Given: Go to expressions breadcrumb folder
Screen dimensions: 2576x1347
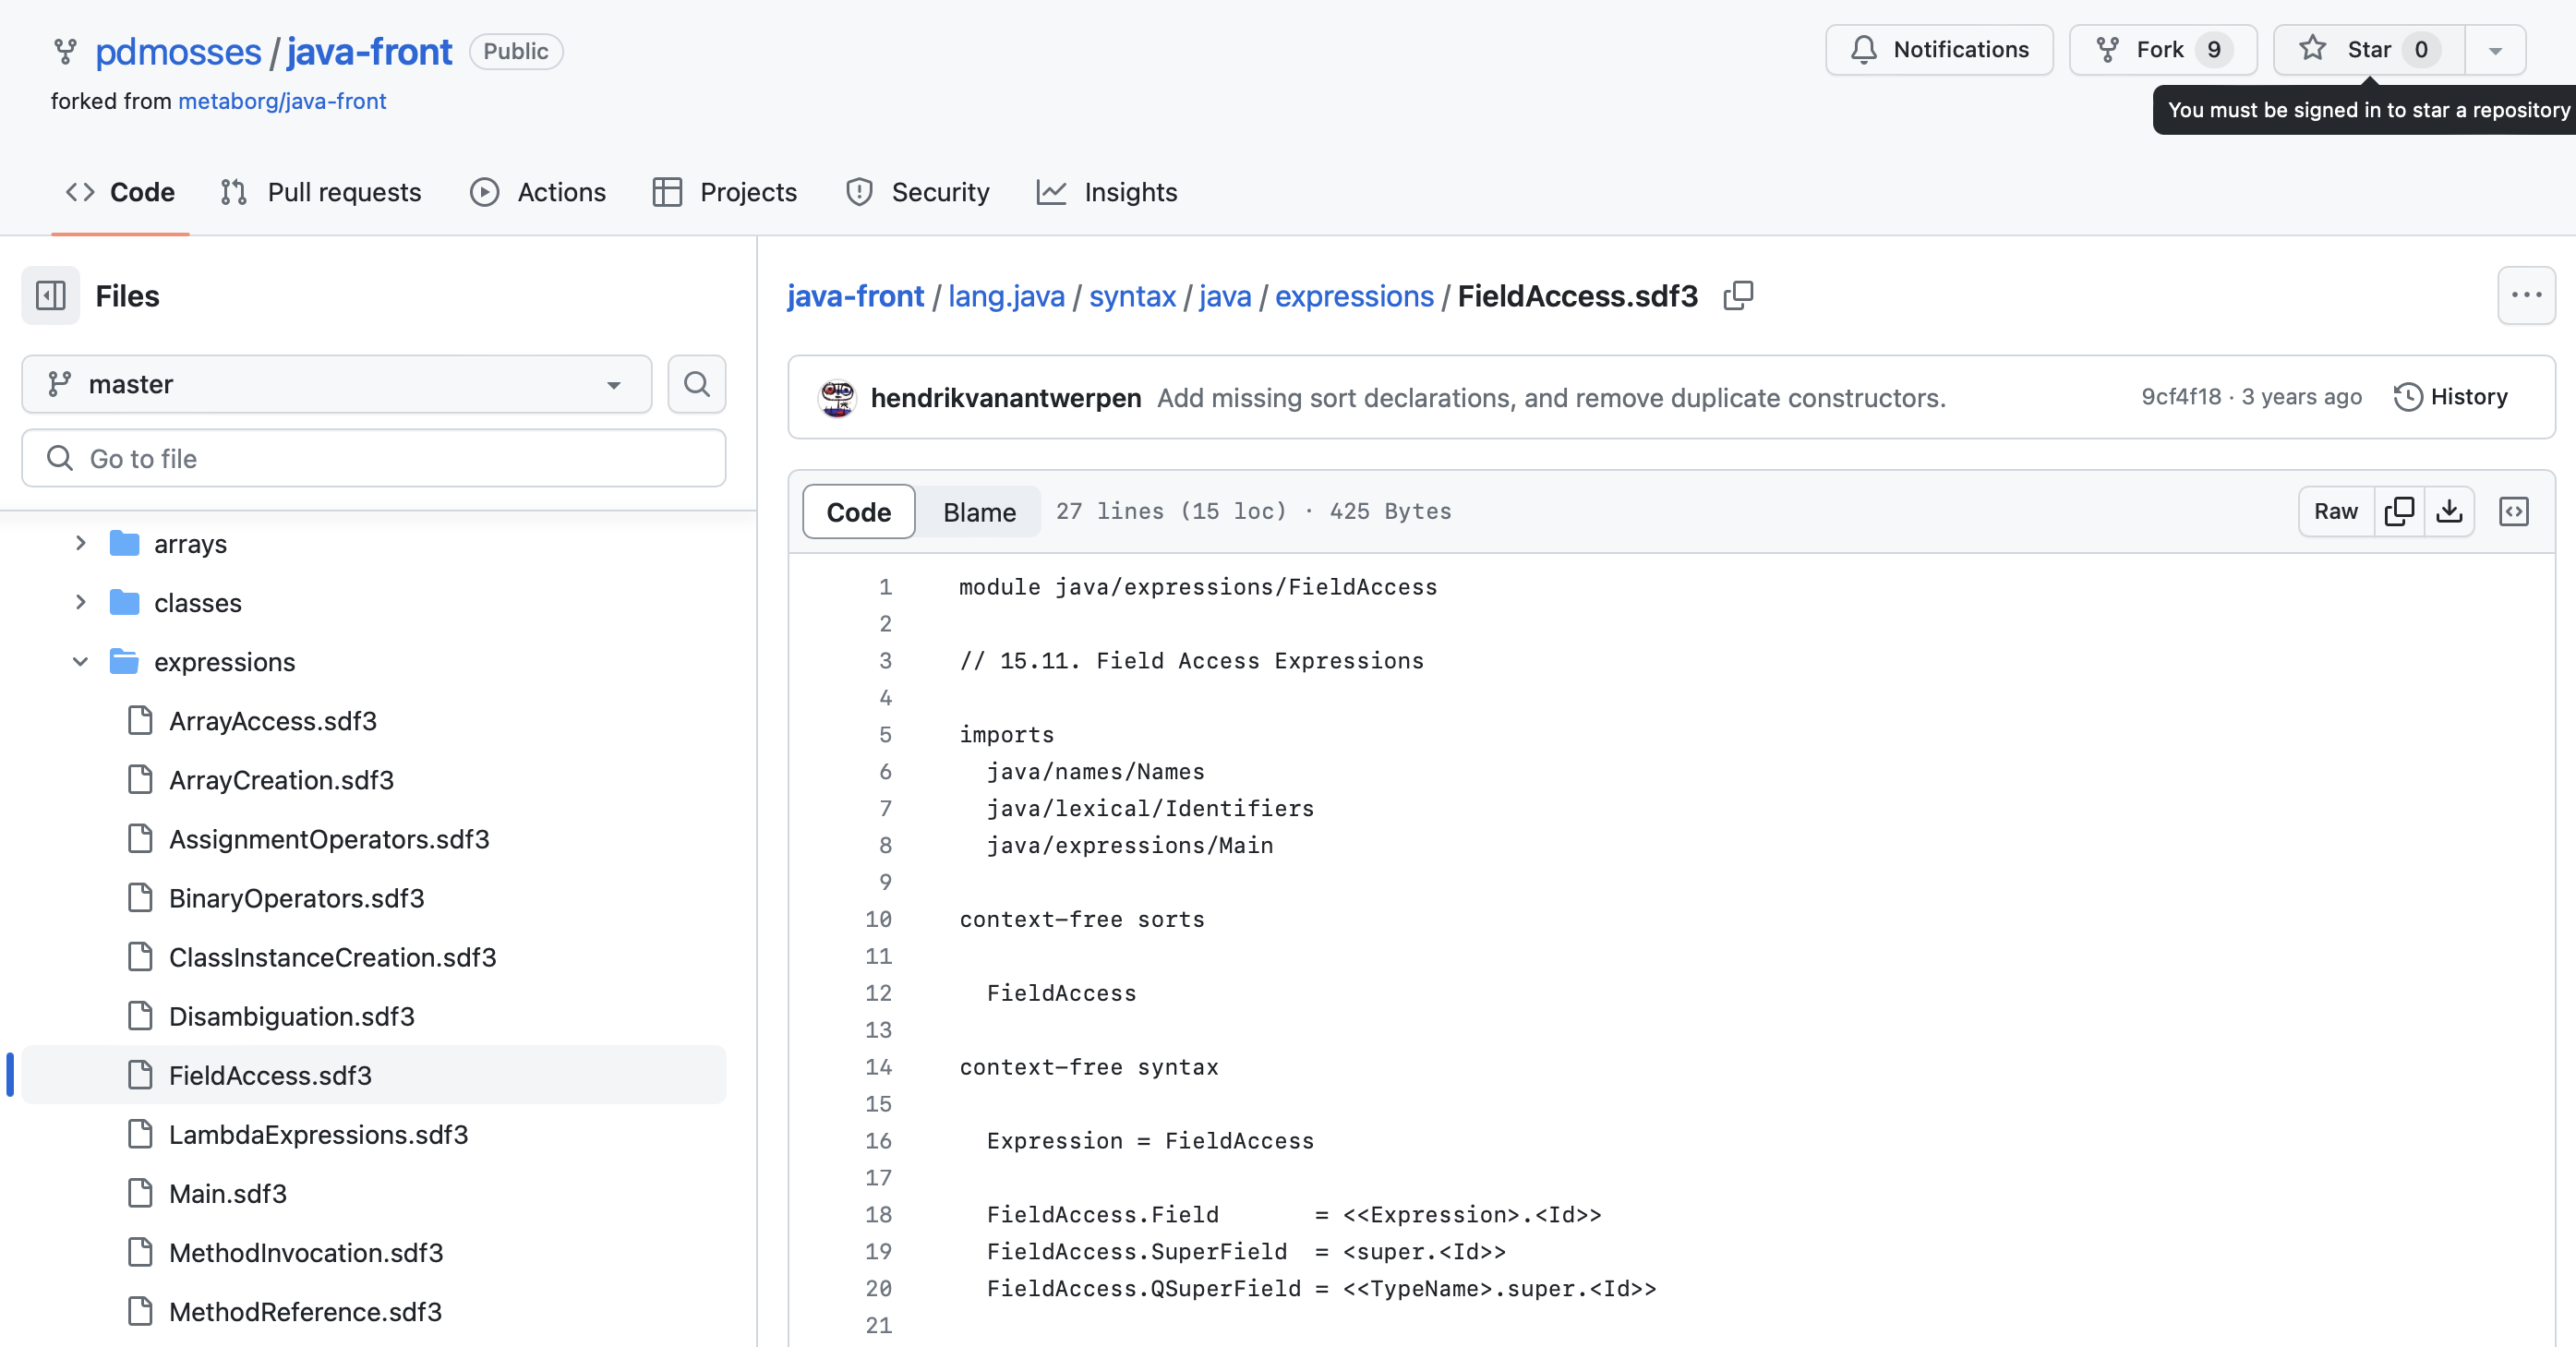Looking at the screenshot, I should pyautogui.click(x=1354, y=296).
